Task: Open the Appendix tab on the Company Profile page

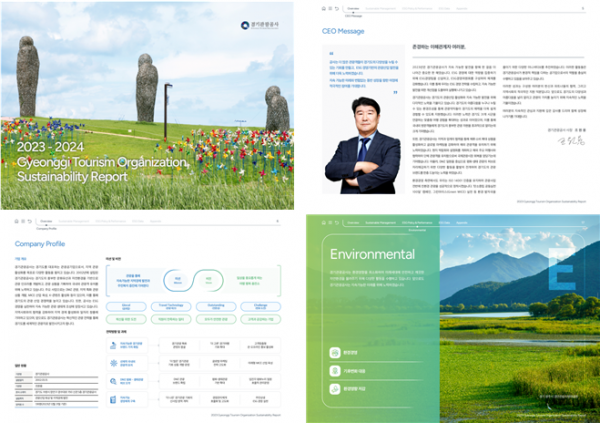Action: pos(155,221)
